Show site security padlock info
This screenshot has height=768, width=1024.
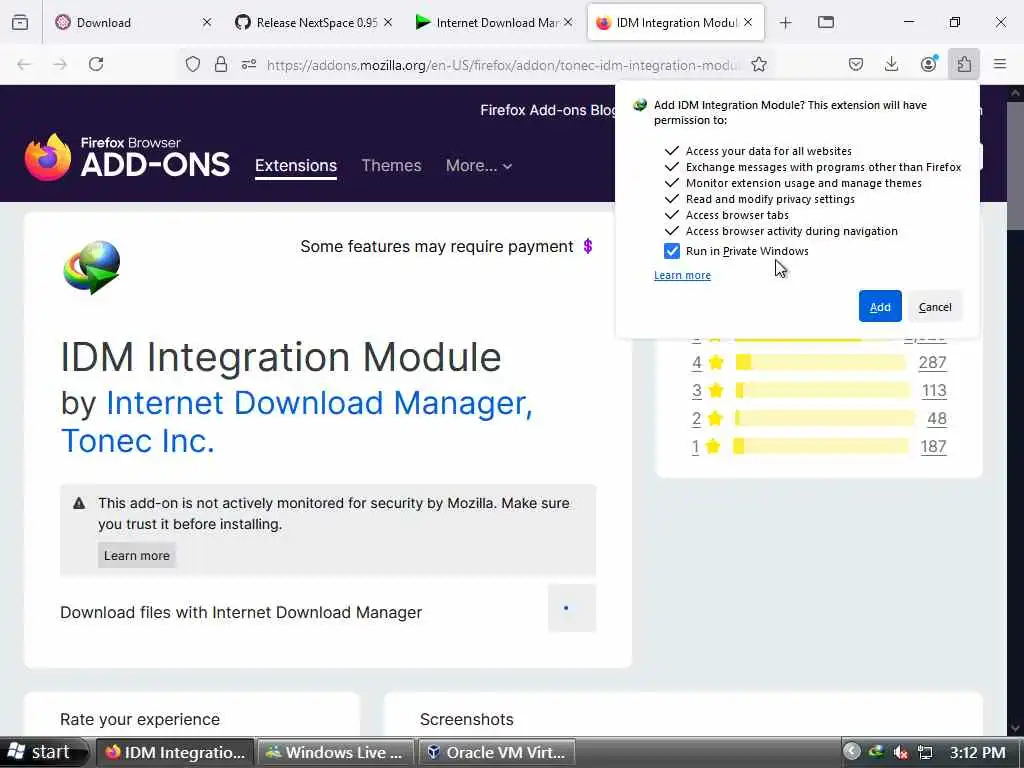(221, 64)
